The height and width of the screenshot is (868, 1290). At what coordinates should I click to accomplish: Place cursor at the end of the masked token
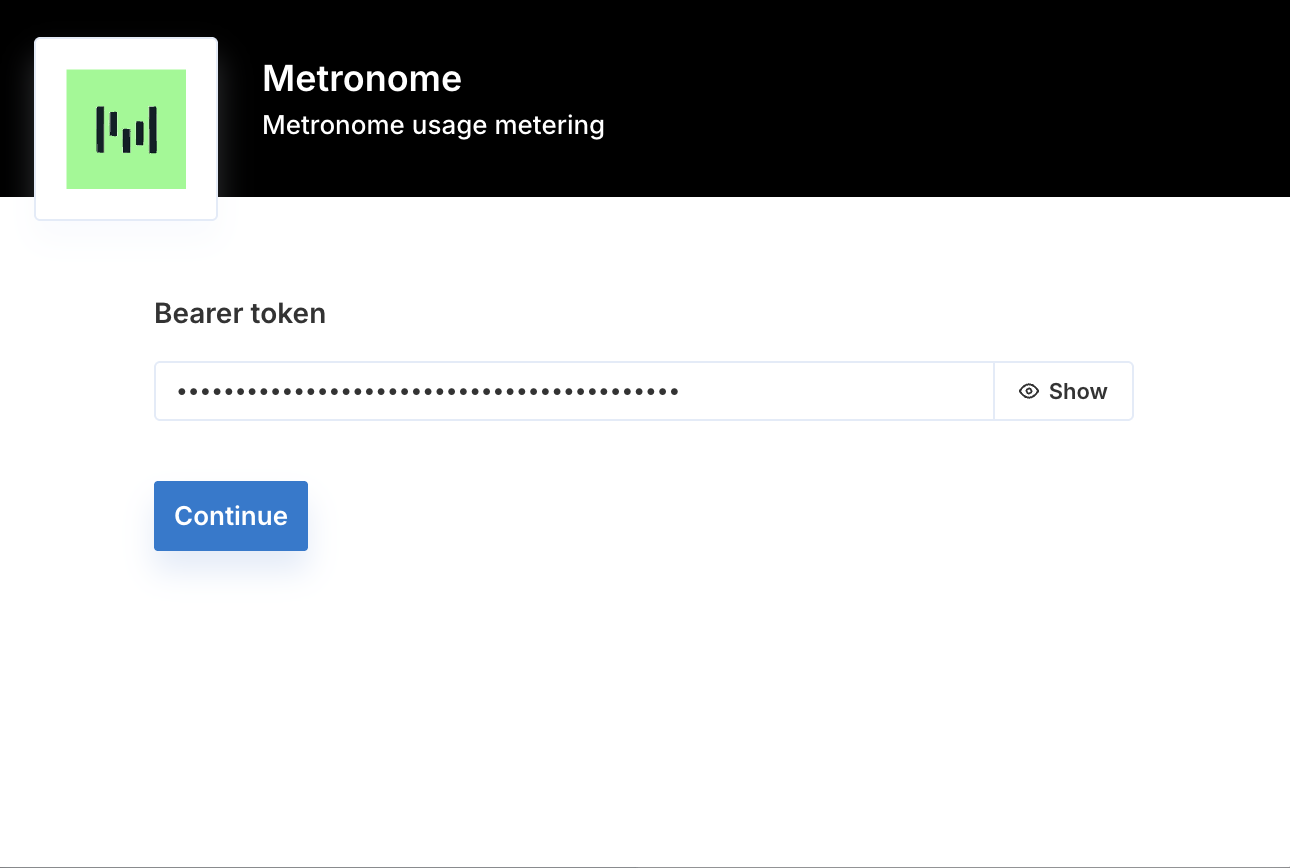(682, 391)
